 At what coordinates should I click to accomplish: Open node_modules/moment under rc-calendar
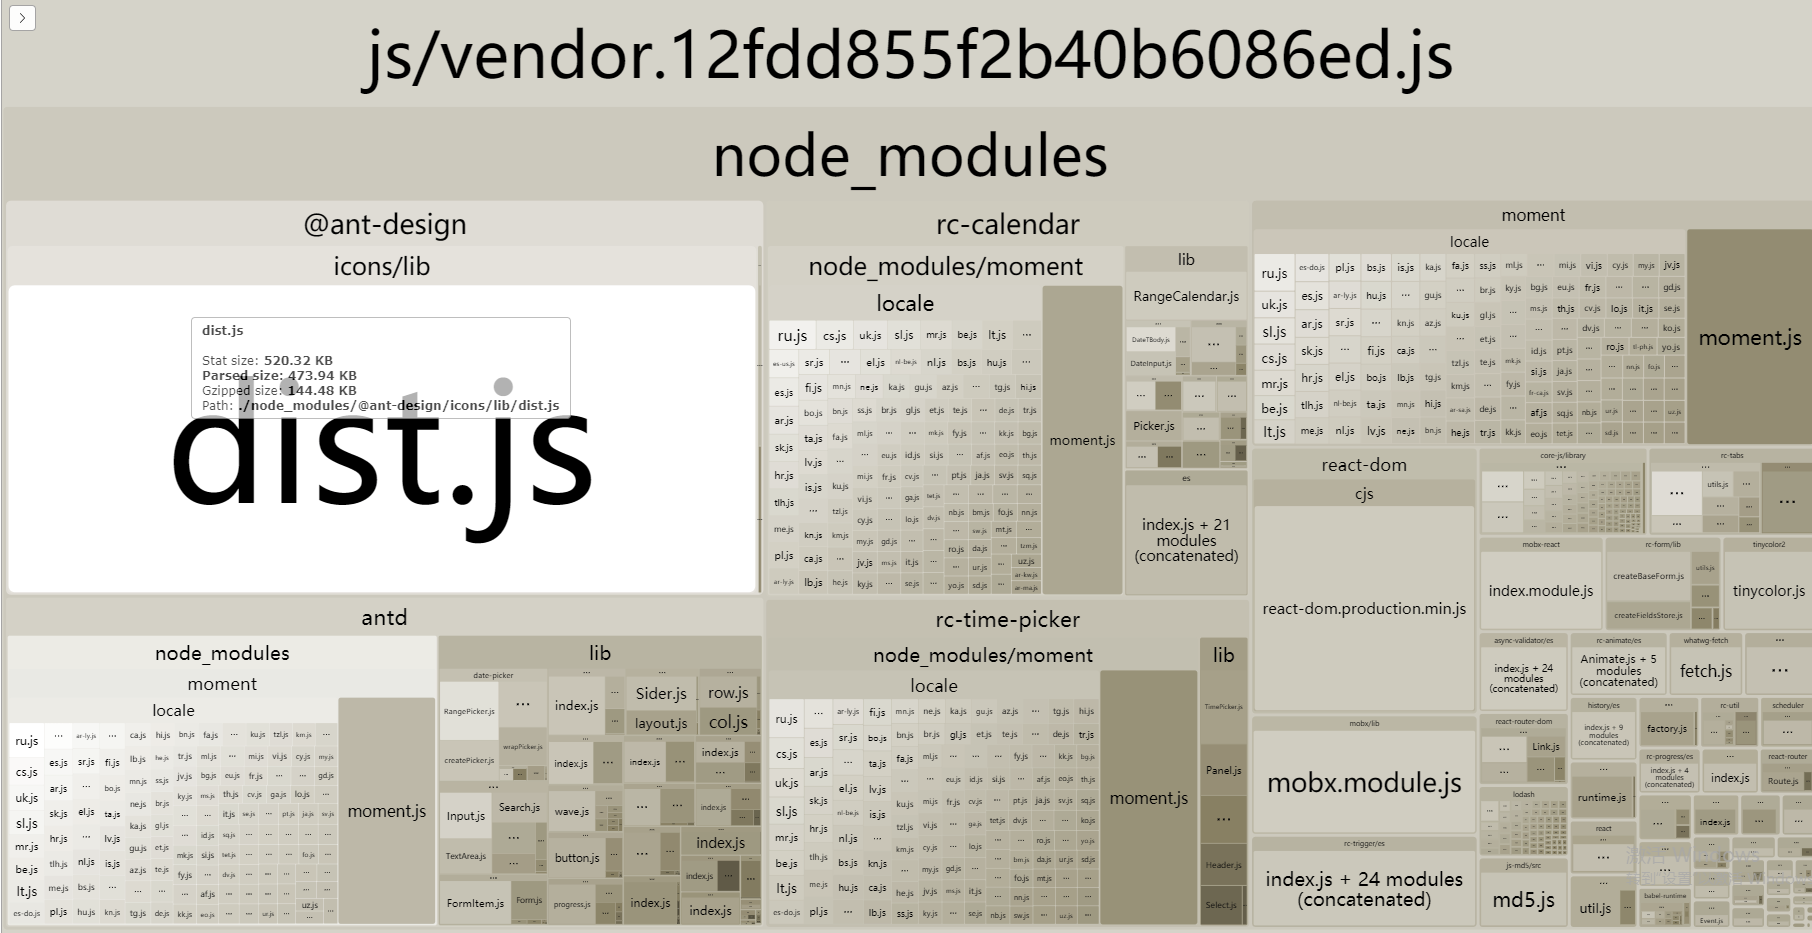pos(945,266)
